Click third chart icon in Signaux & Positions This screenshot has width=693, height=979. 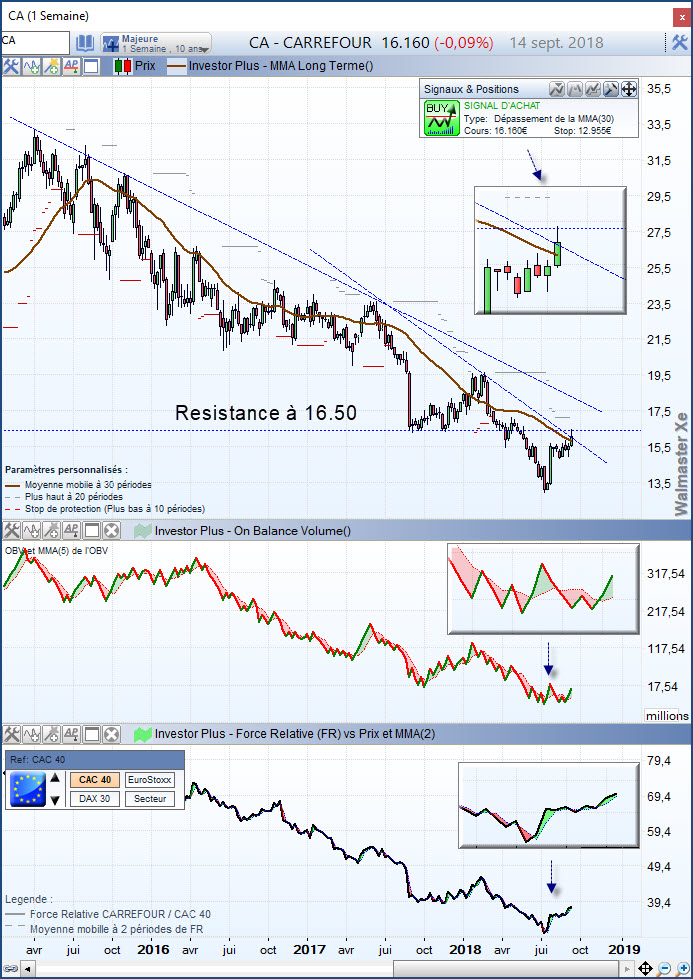pyautogui.click(x=593, y=89)
